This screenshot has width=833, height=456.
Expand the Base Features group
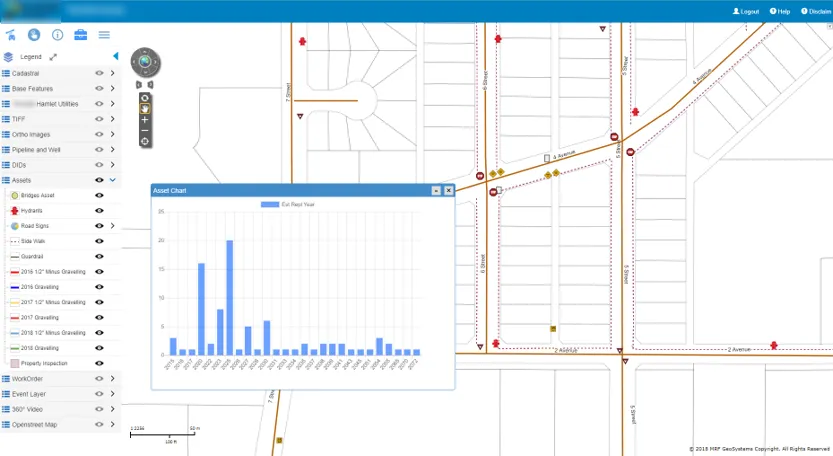point(113,89)
